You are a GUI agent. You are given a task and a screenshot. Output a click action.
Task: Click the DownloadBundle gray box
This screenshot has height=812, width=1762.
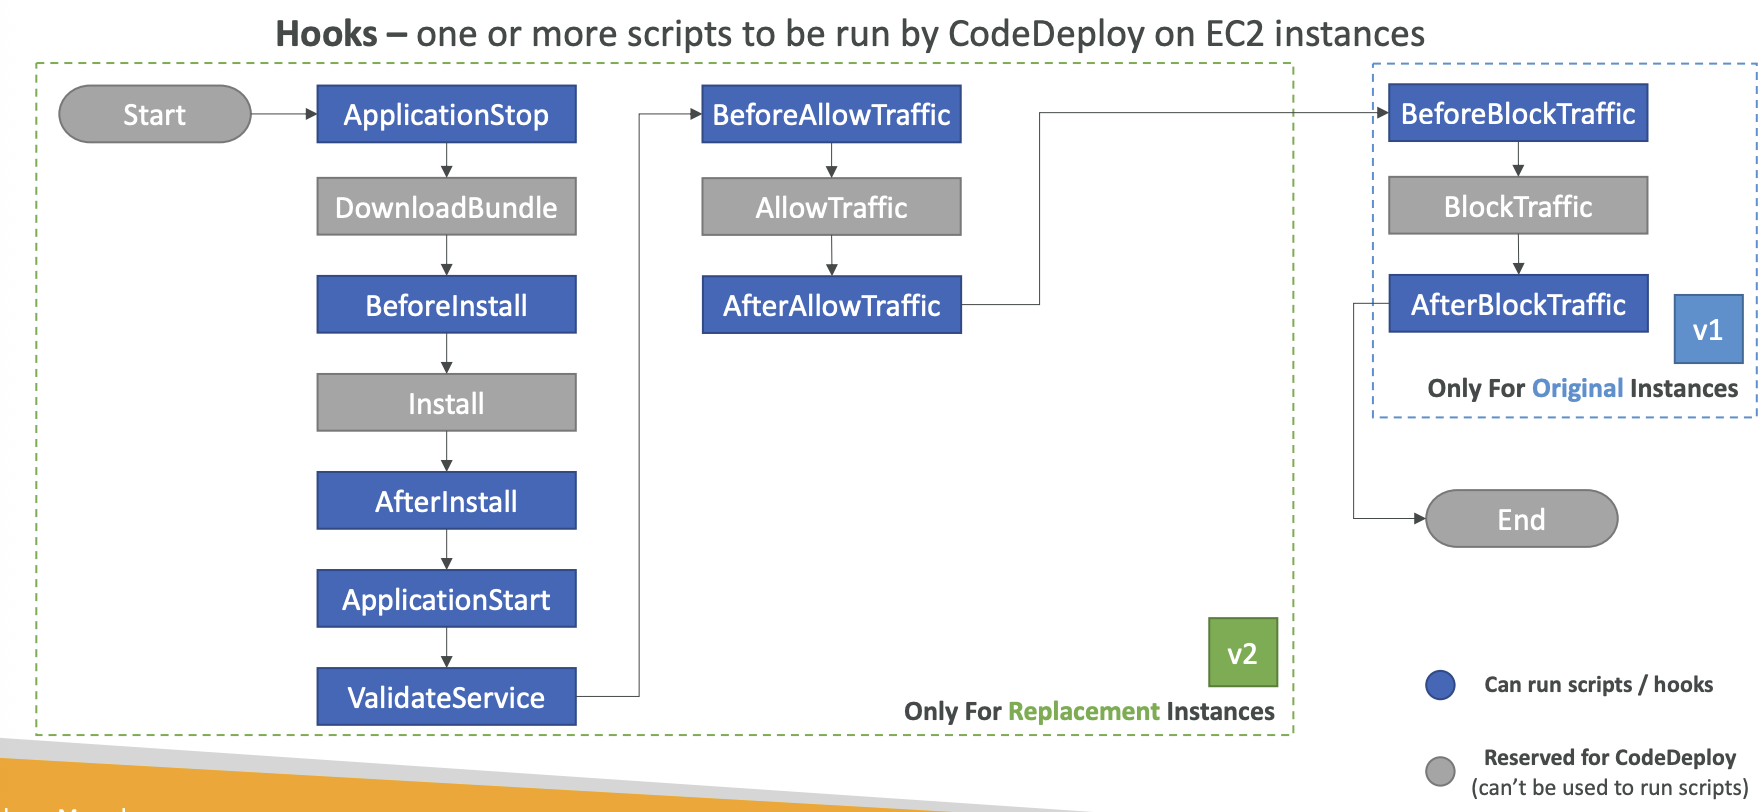pos(446,207)
